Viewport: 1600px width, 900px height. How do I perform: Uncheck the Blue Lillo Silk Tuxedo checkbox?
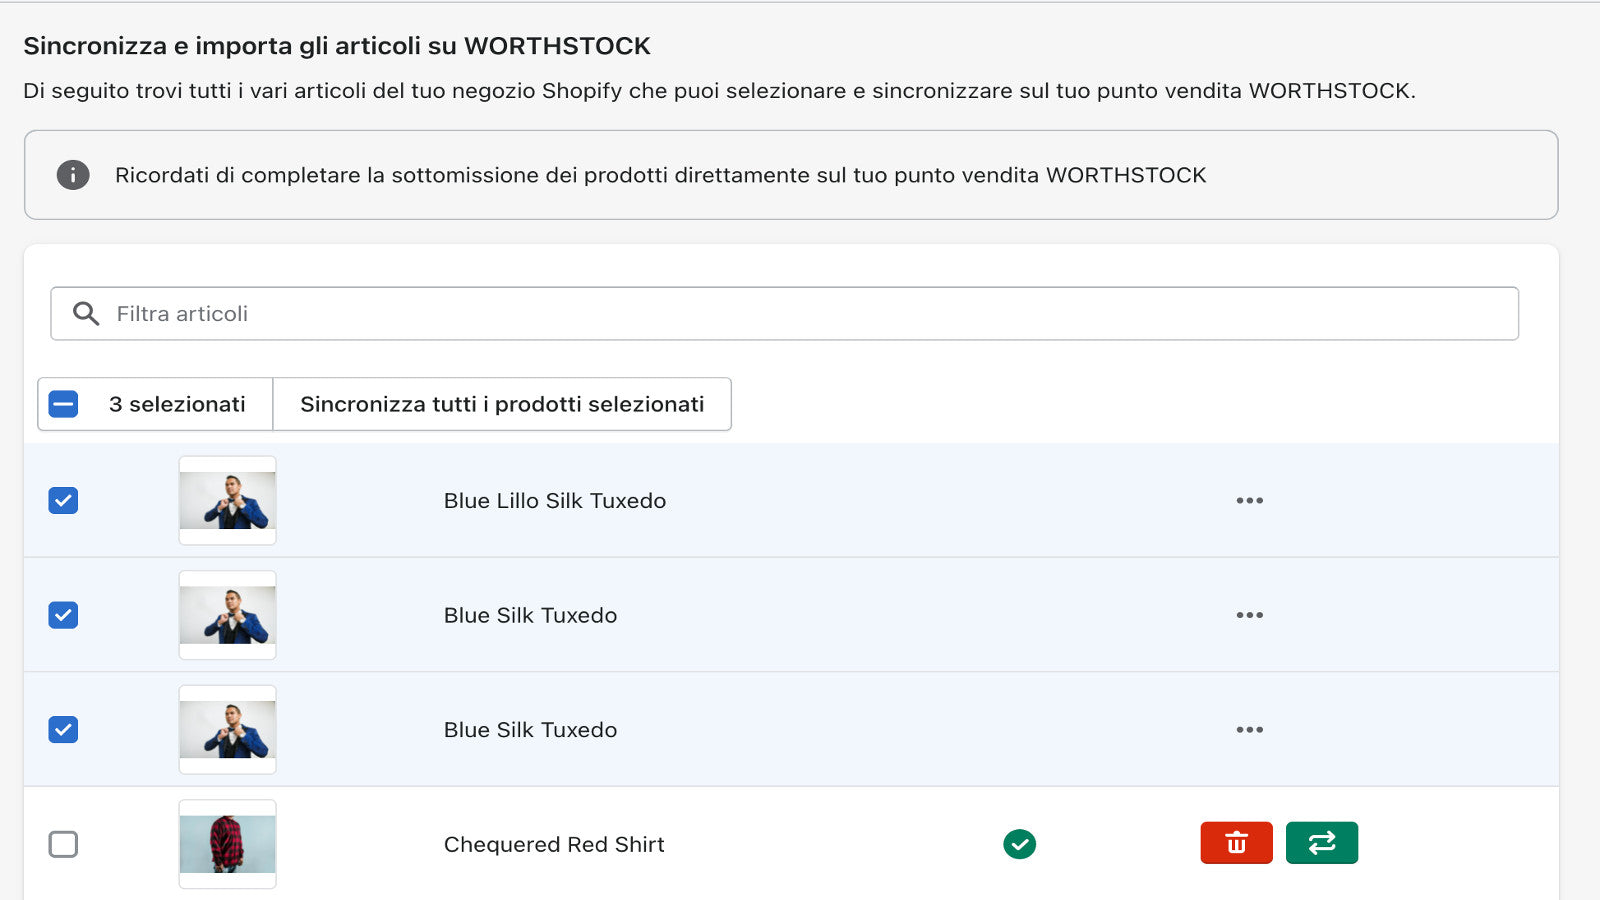pos(63,501)
